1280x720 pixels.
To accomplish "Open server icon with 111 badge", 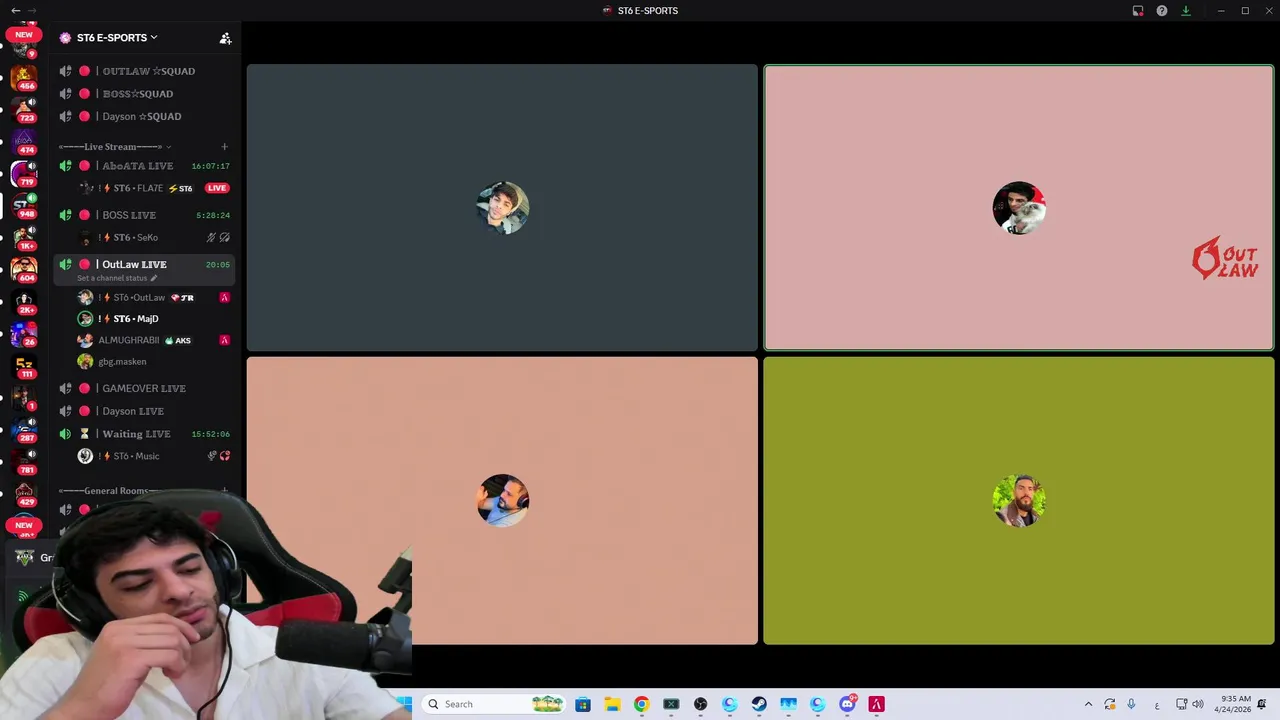I will [x=24, y=366].
